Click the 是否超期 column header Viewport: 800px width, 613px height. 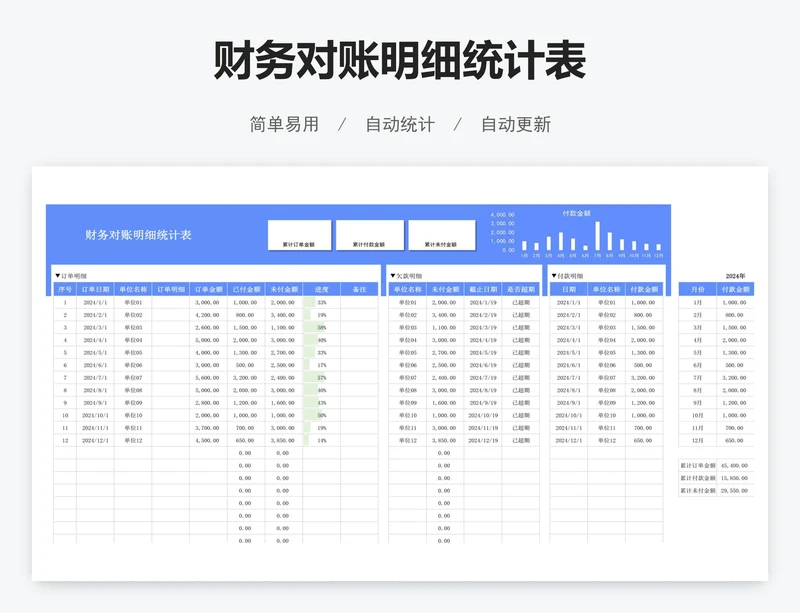(x=521, y=289)
